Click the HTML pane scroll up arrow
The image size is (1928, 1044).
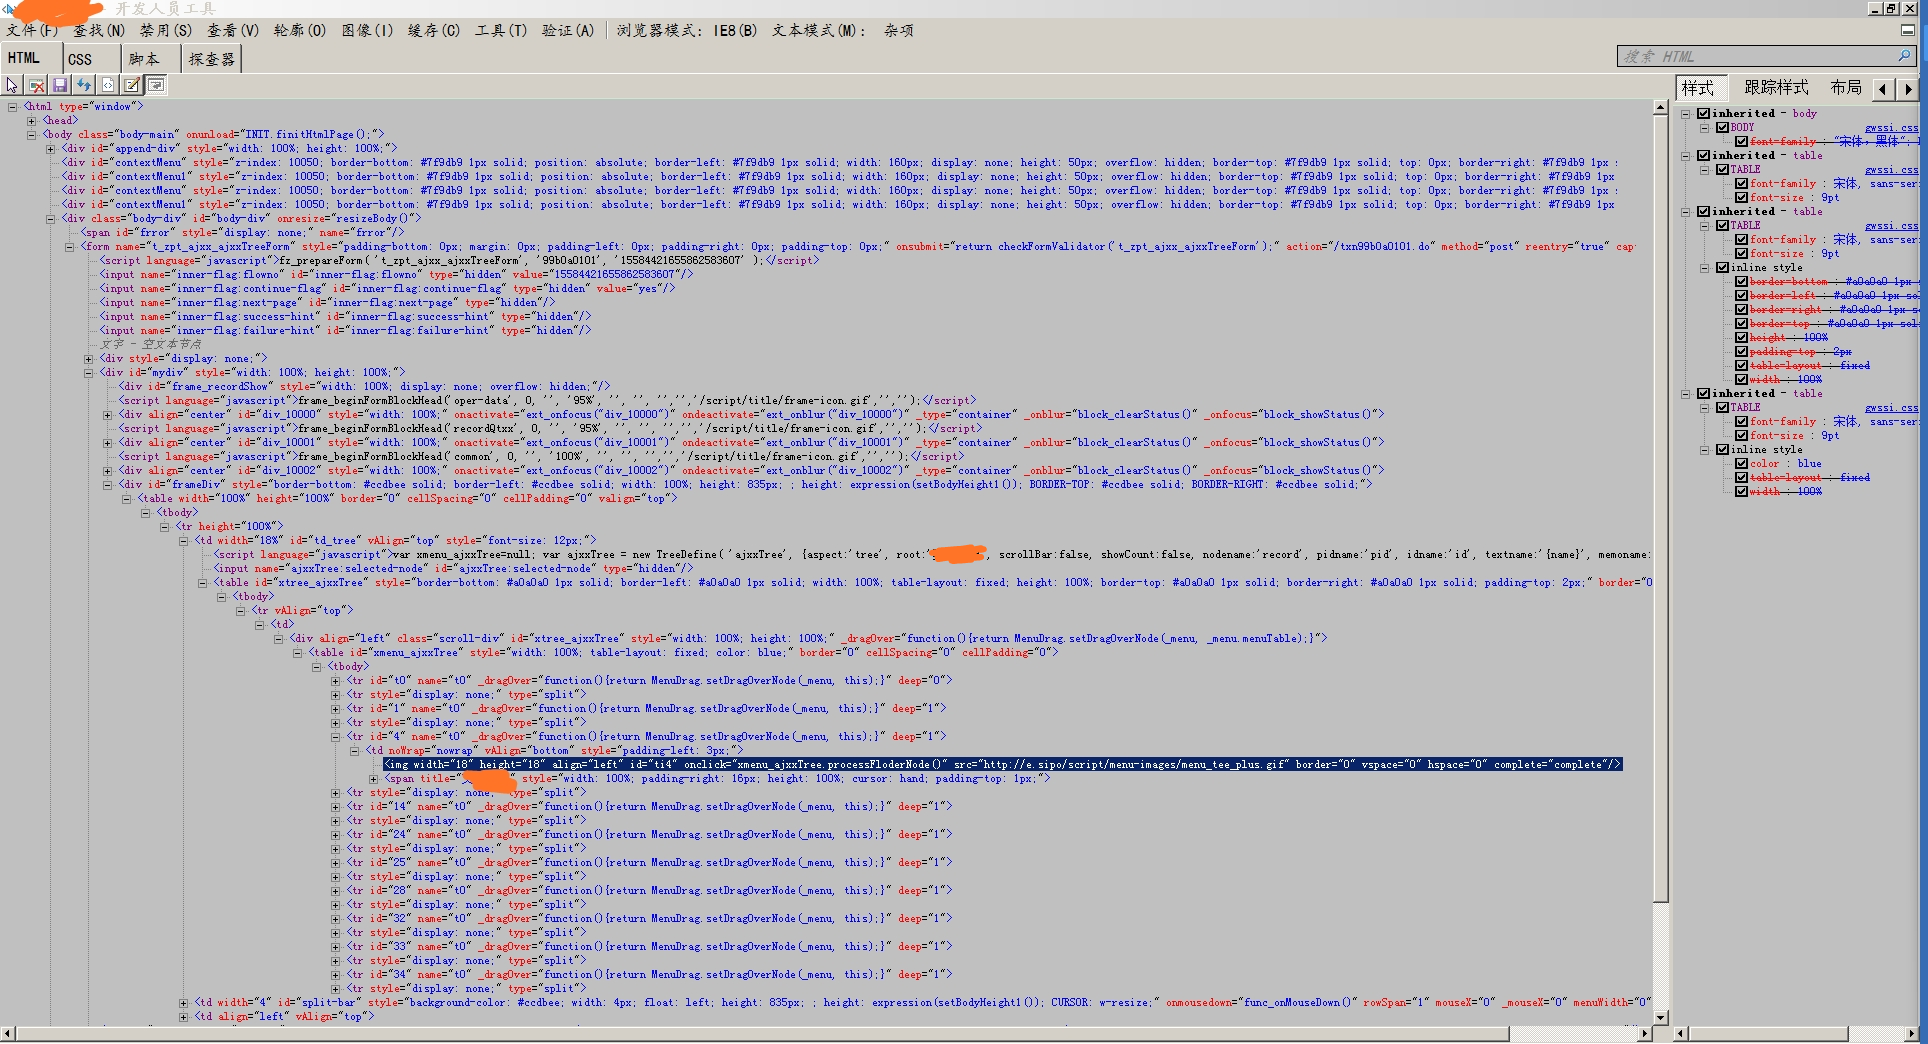click(x=1660, y=107)
